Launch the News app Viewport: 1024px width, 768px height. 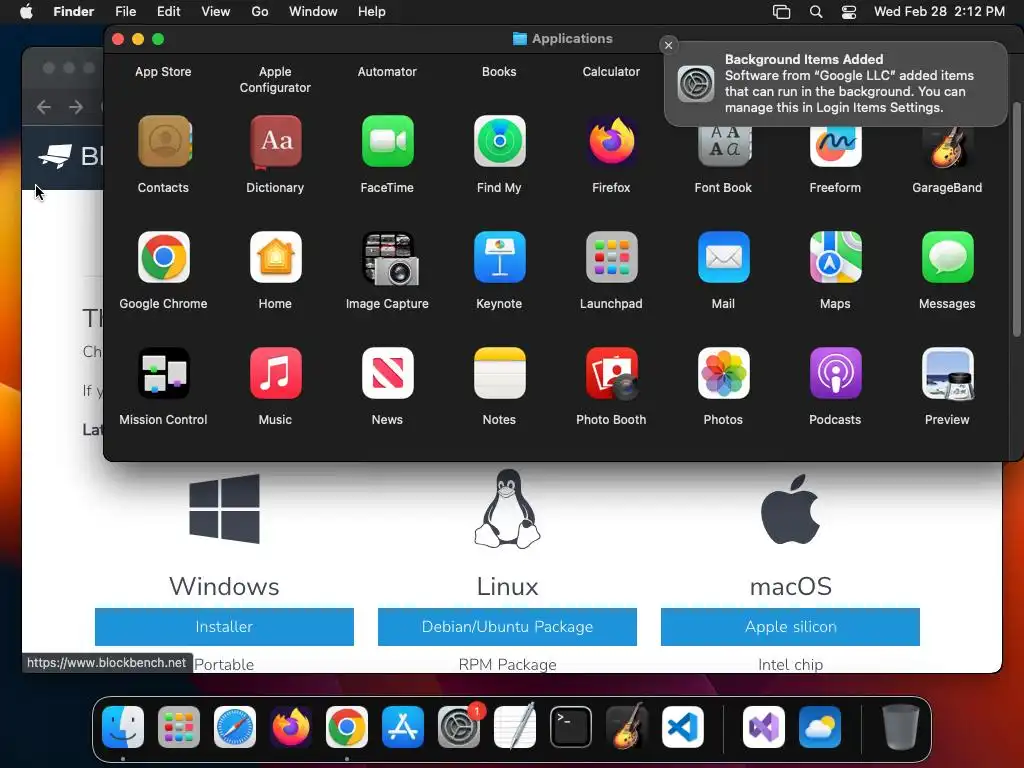click(387, 374)
